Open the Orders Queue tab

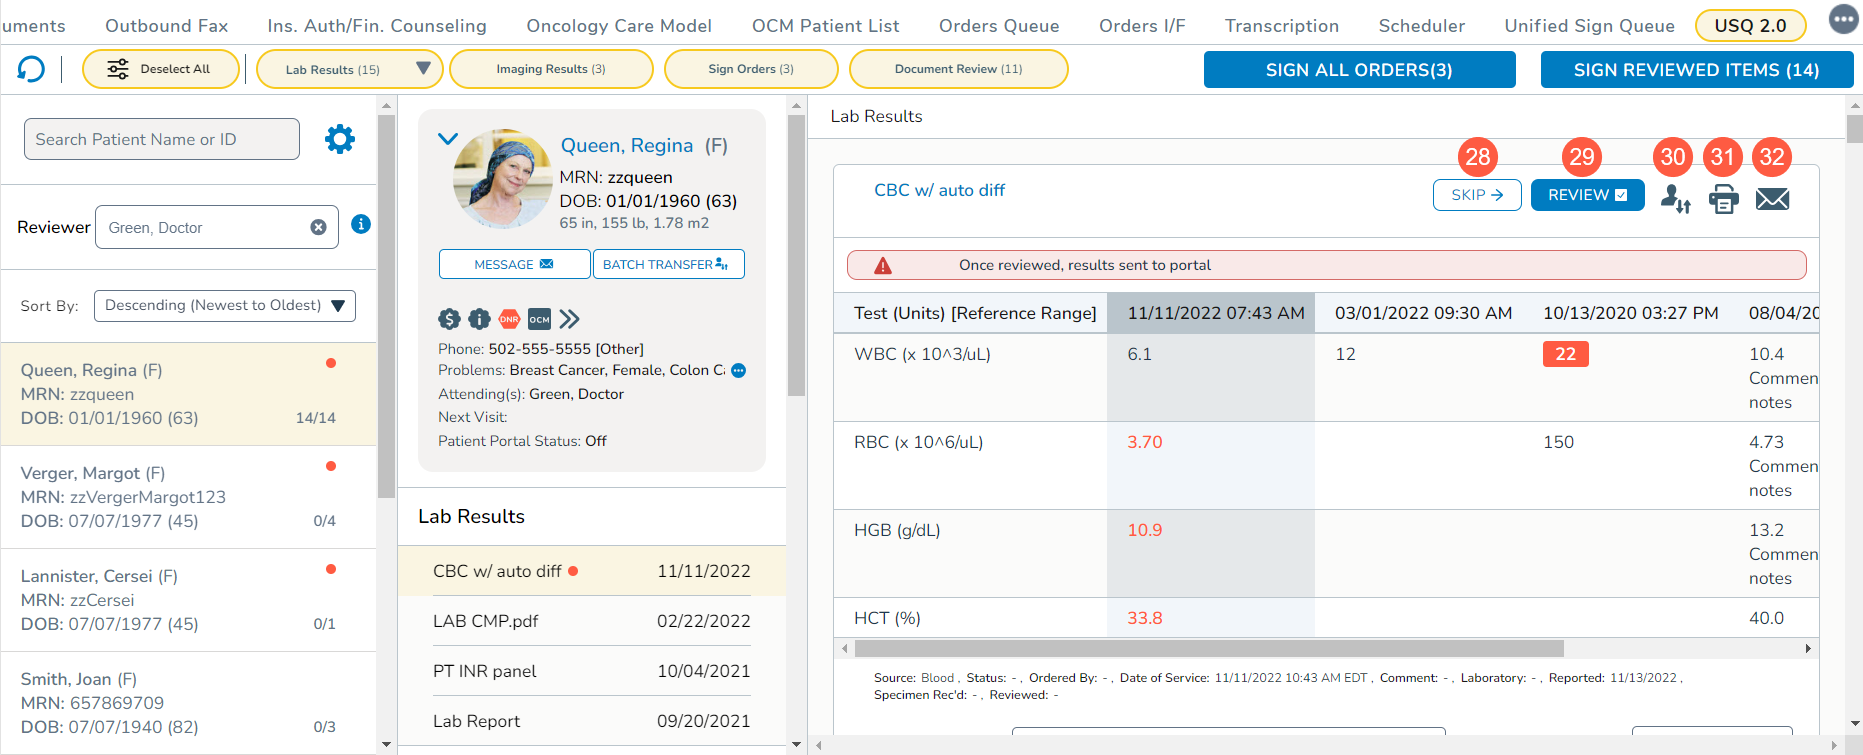[998, 26]
